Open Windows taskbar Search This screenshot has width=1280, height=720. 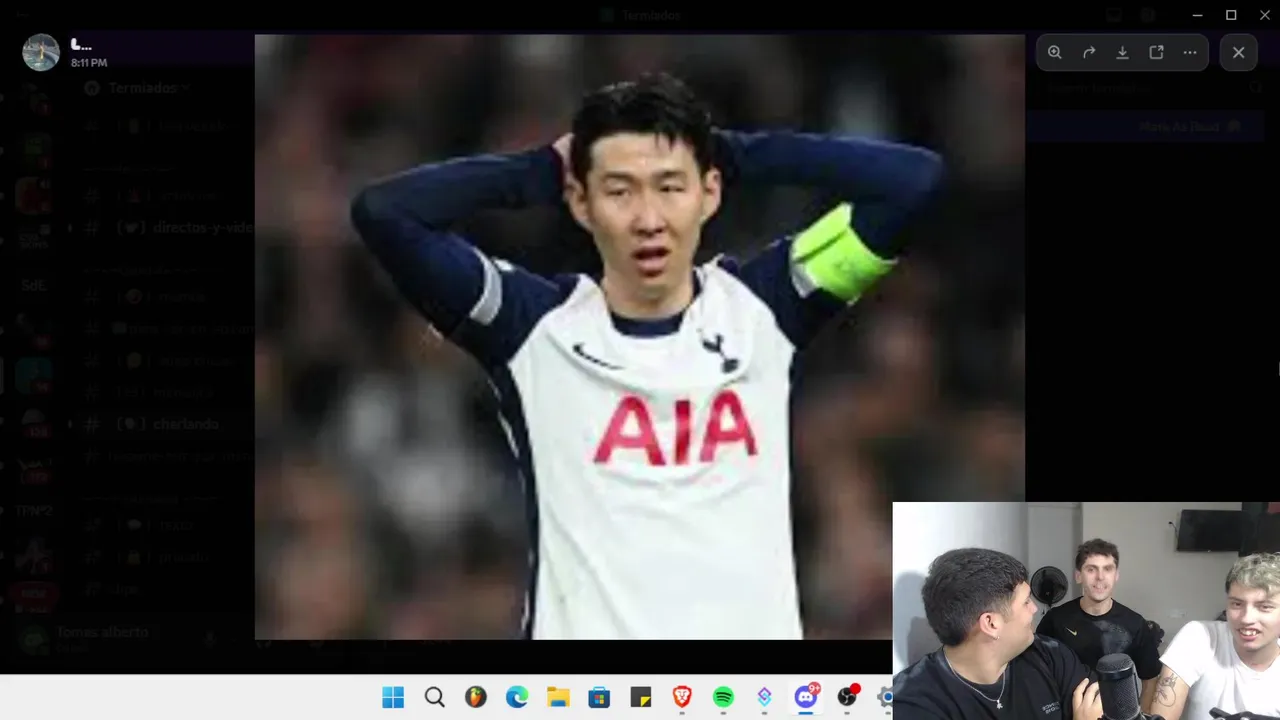pyautogui.click(x=434, y=697)
